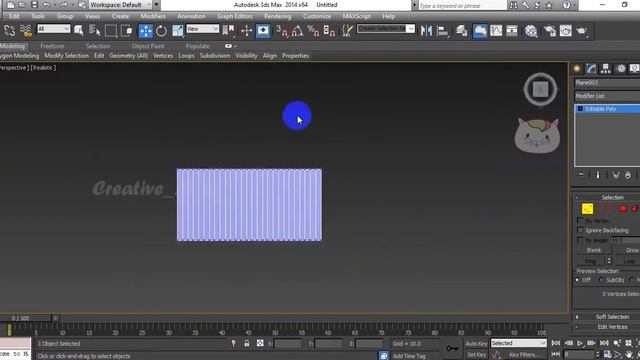Image resolution: width=640 pixels, height=360 pixels.
Task: Toggle the Percent Snap icon
Action: tap(313, 31)
